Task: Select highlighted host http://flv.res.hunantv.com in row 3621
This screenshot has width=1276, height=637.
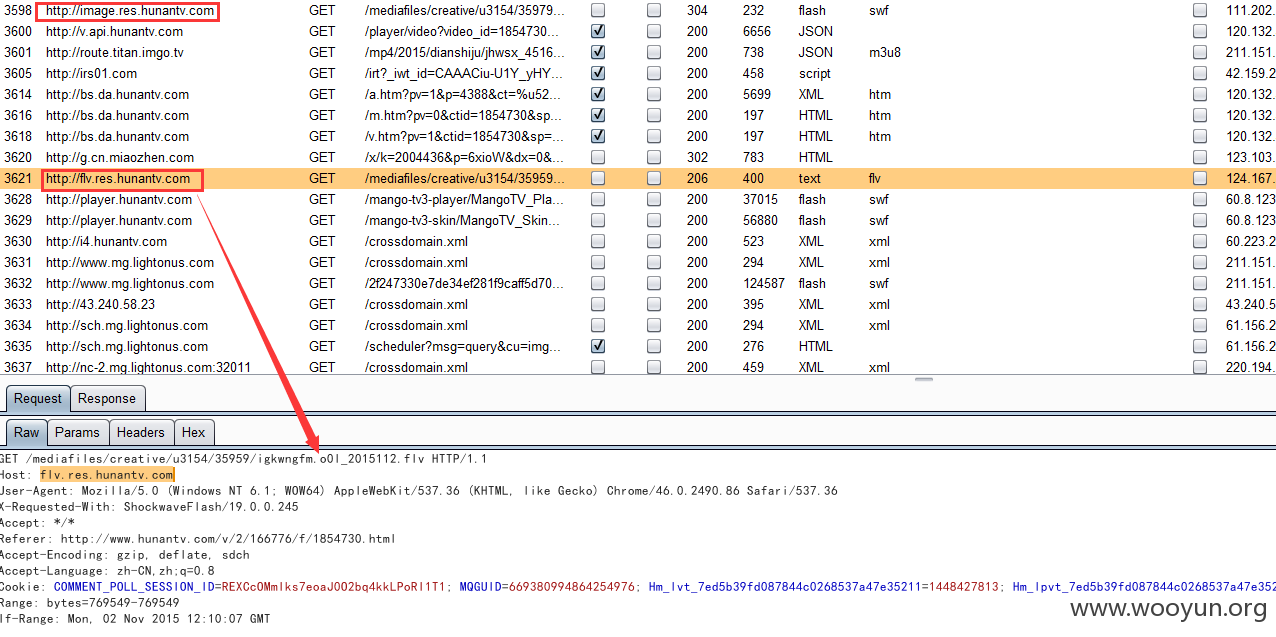Action: pyautogui.click(x=118, y=179)
